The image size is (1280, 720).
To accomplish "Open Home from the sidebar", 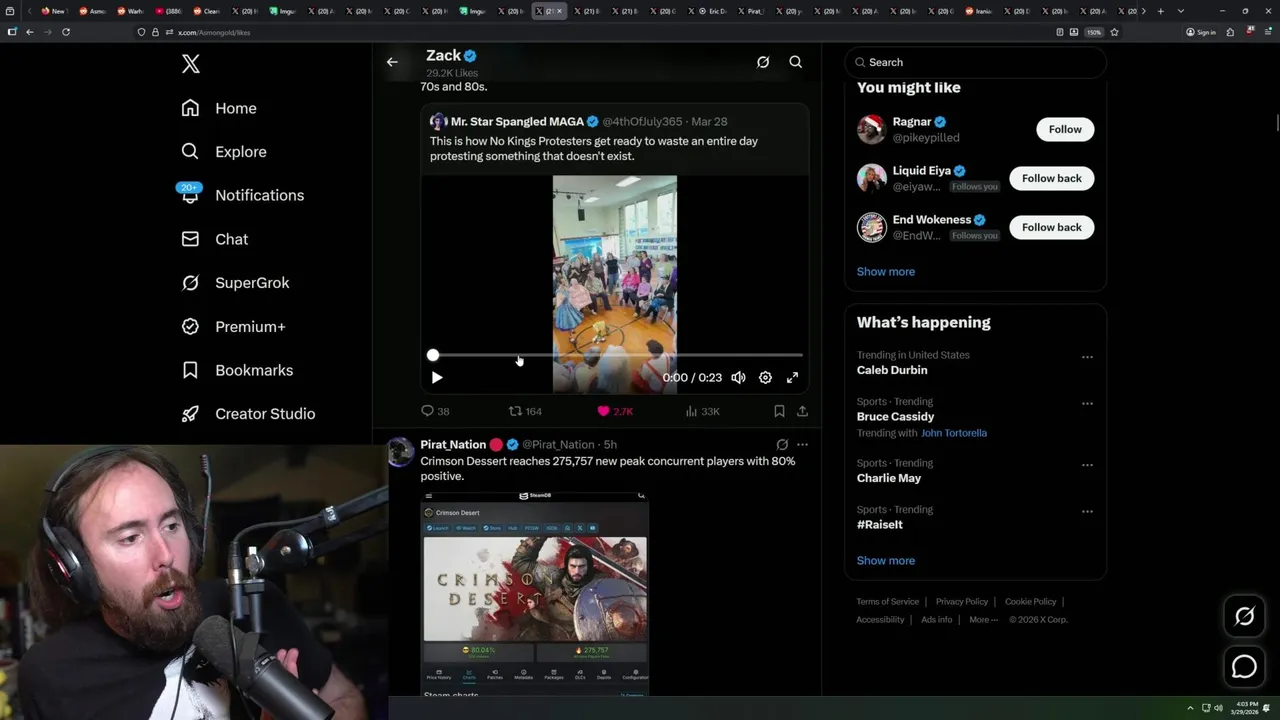I will (219, 108).
